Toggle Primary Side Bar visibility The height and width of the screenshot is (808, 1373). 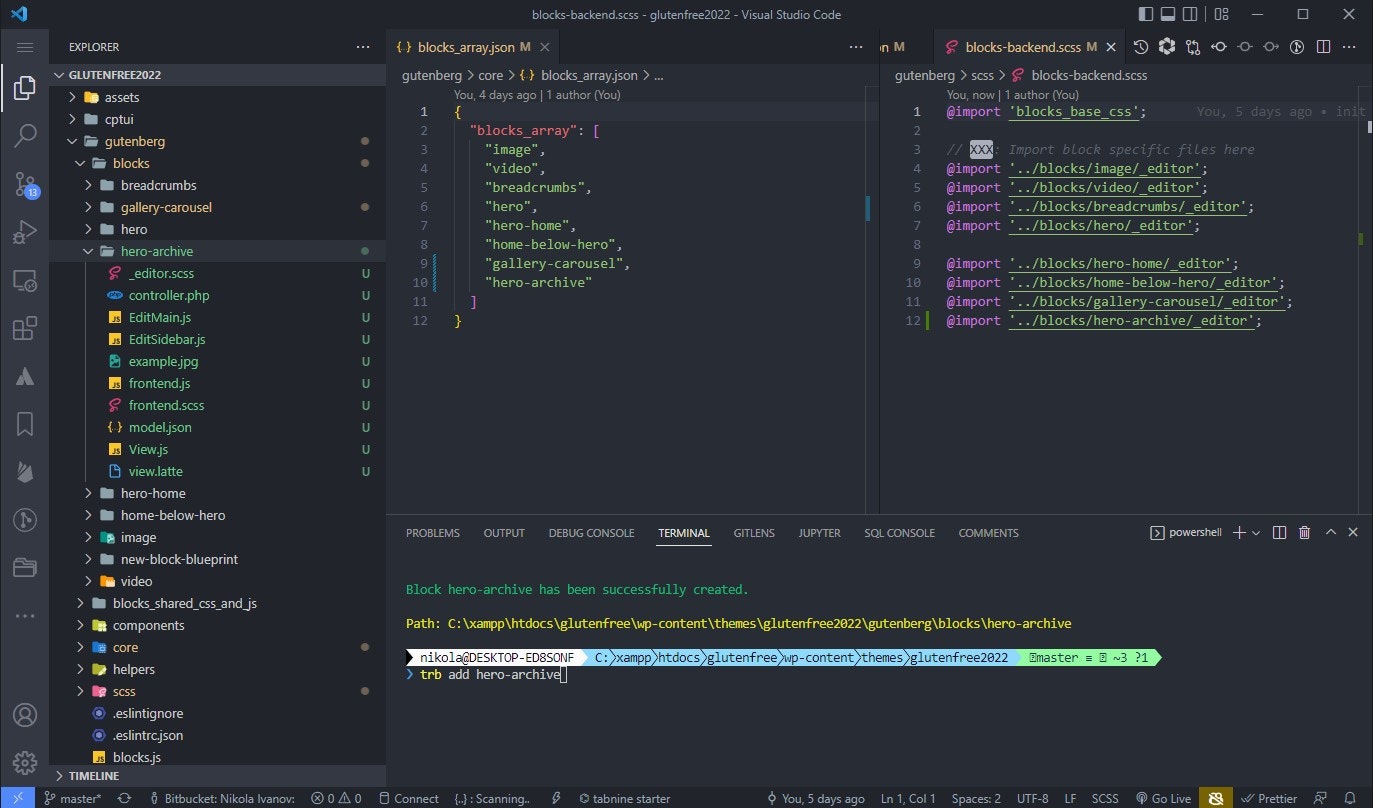pyautogui.click(x=1146, y=14)
